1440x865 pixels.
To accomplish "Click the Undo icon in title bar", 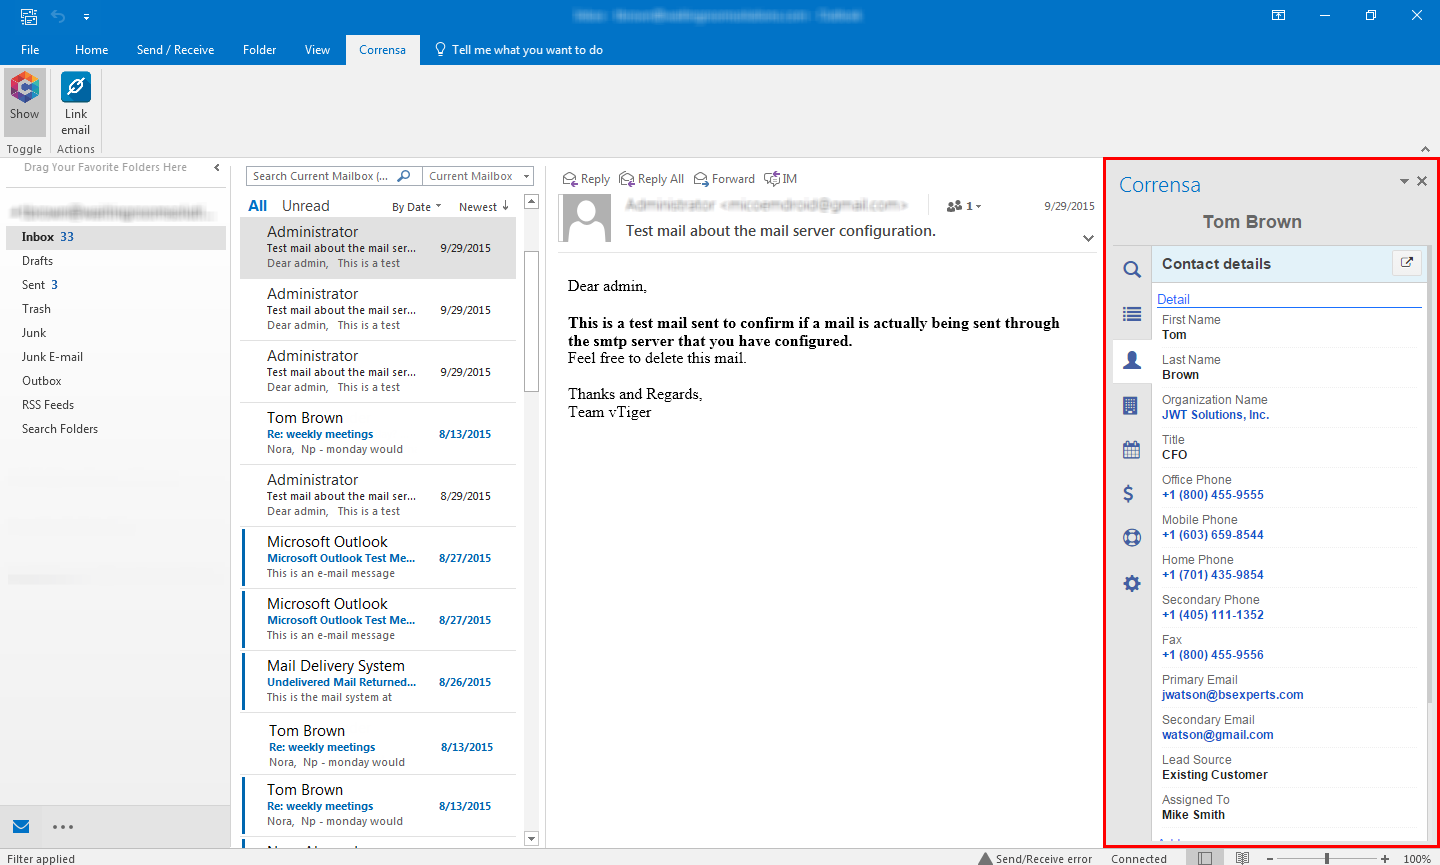I will click(58, 16).
